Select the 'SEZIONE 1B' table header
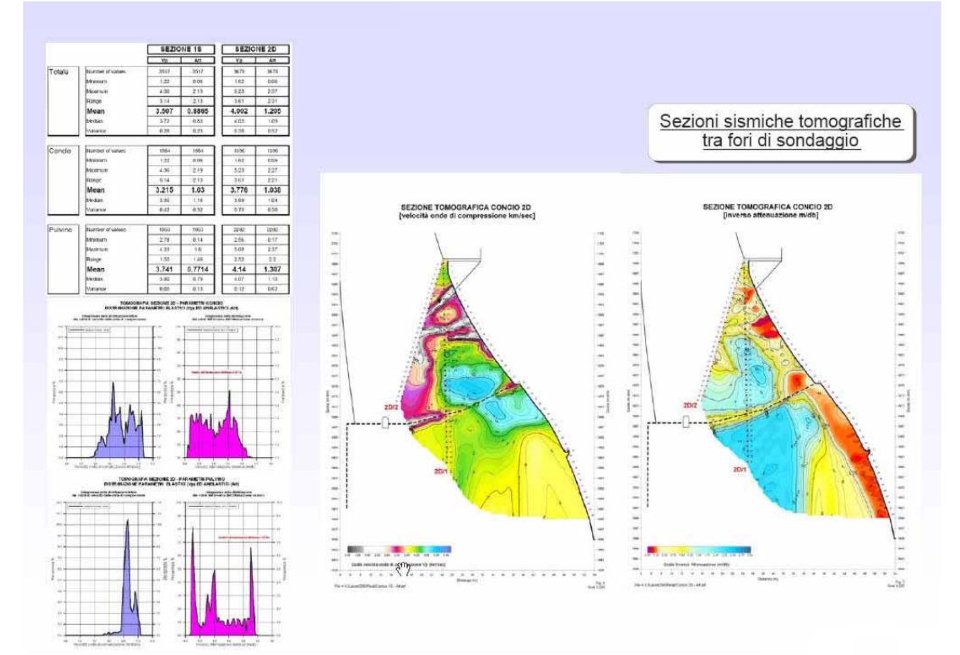The height and width of the screenshot is (655, 960). click(181, 49)
